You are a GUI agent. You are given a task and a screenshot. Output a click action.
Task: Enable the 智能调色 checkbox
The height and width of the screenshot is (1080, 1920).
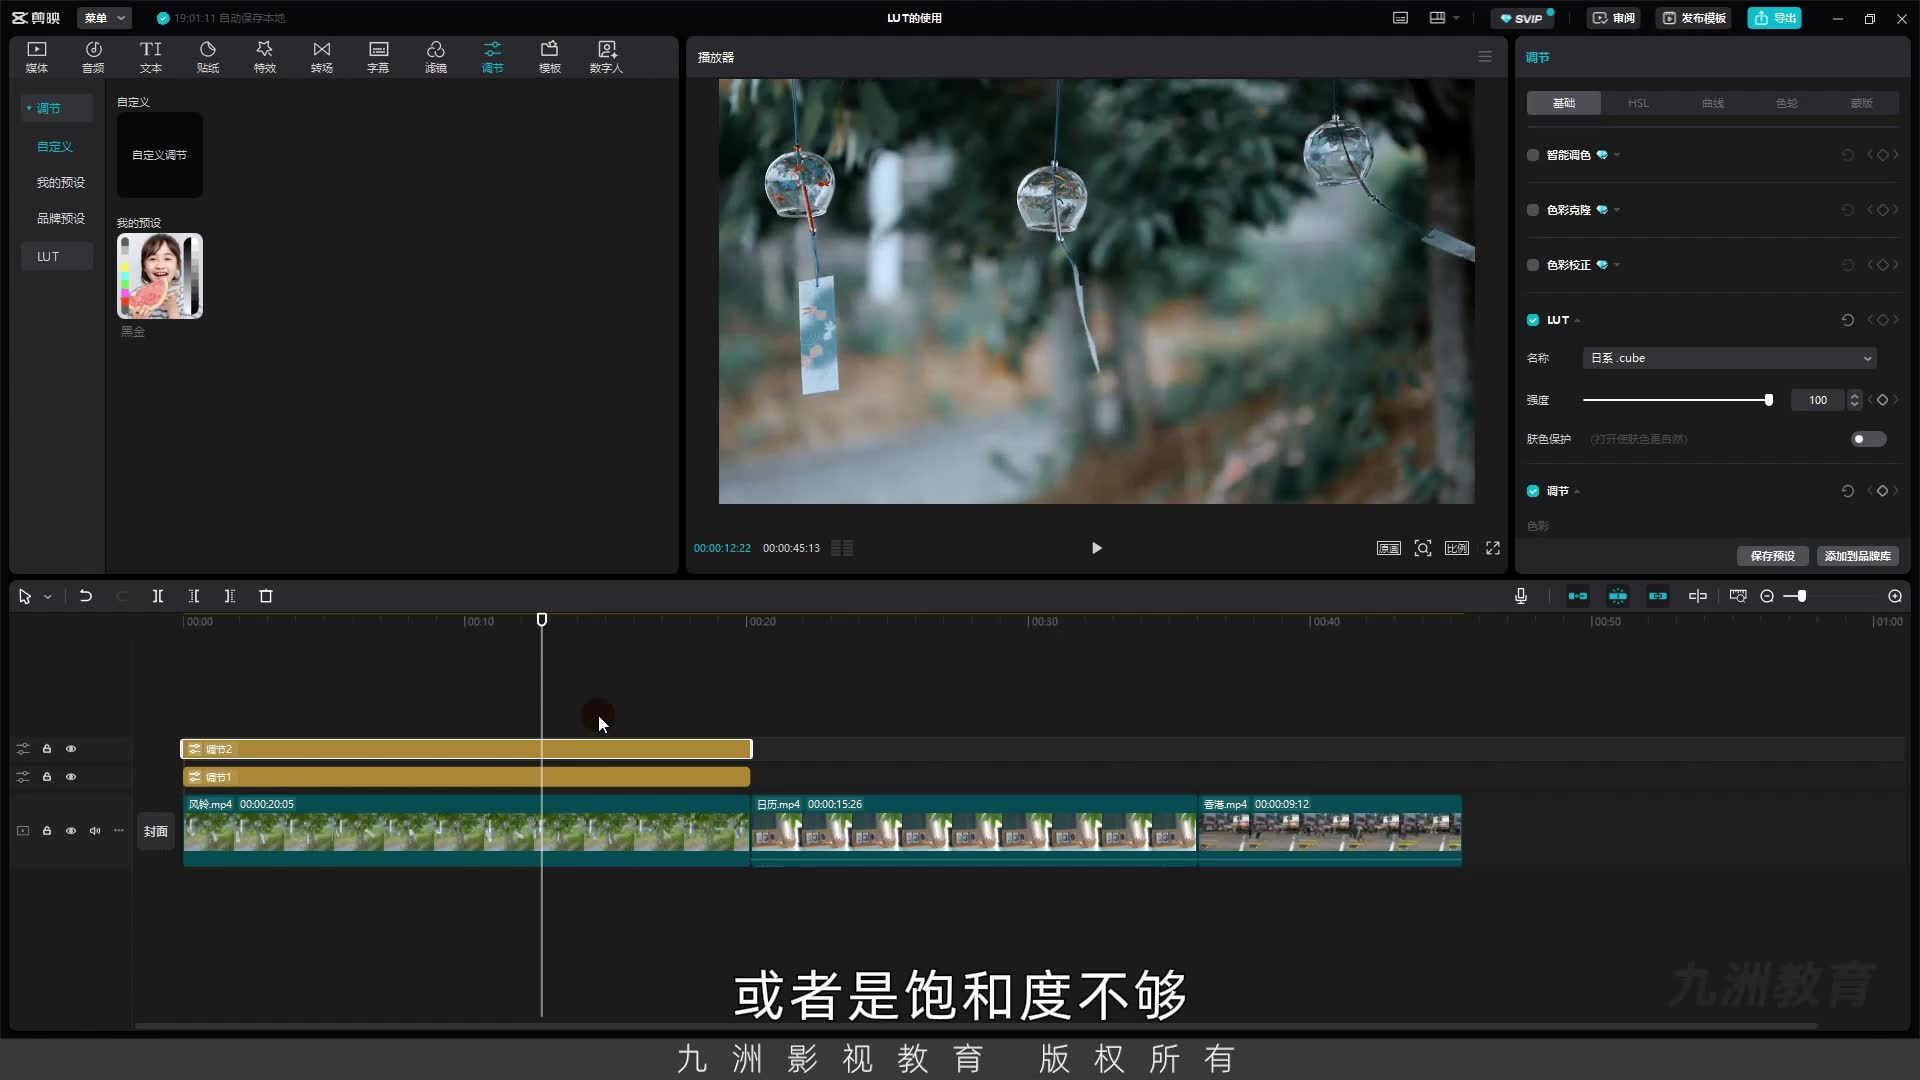coord(1533,155)
